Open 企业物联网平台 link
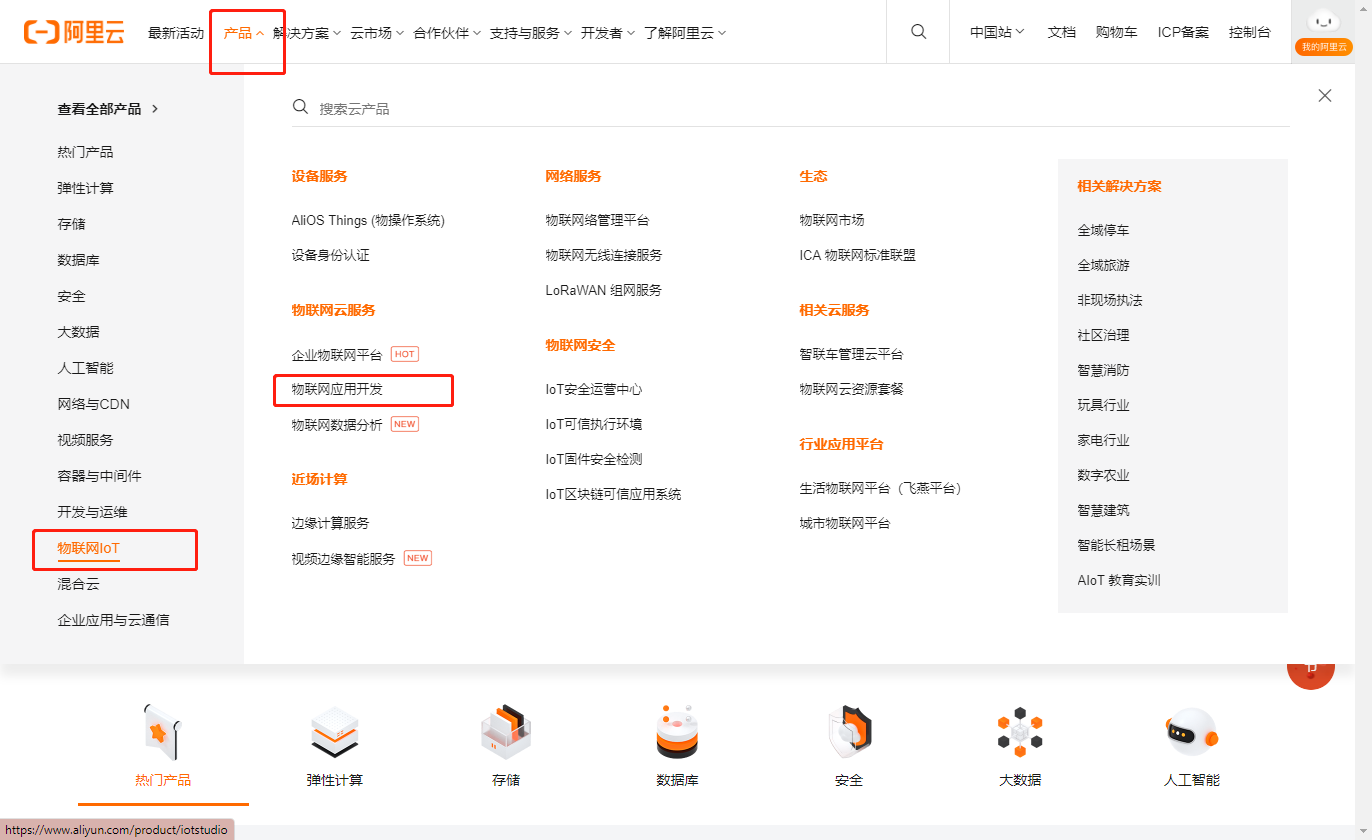 pyautogui.click(x=337, y=354)
